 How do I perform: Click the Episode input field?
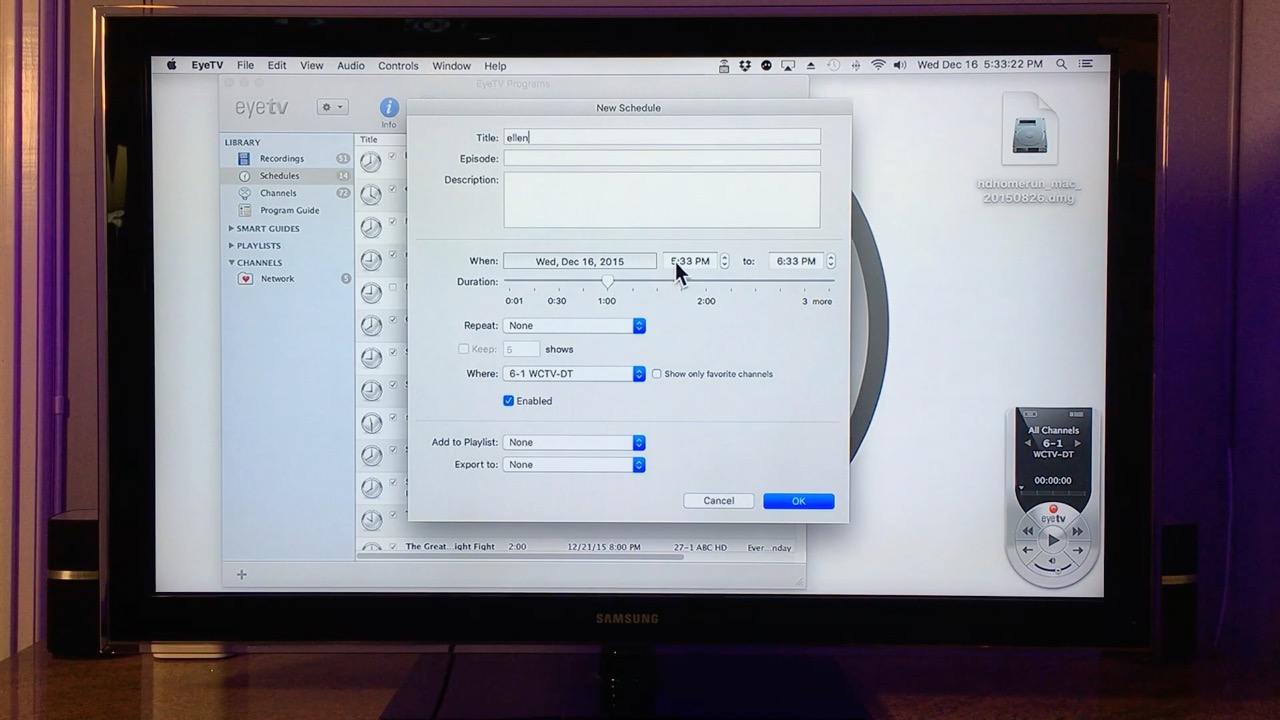[662, 158]
